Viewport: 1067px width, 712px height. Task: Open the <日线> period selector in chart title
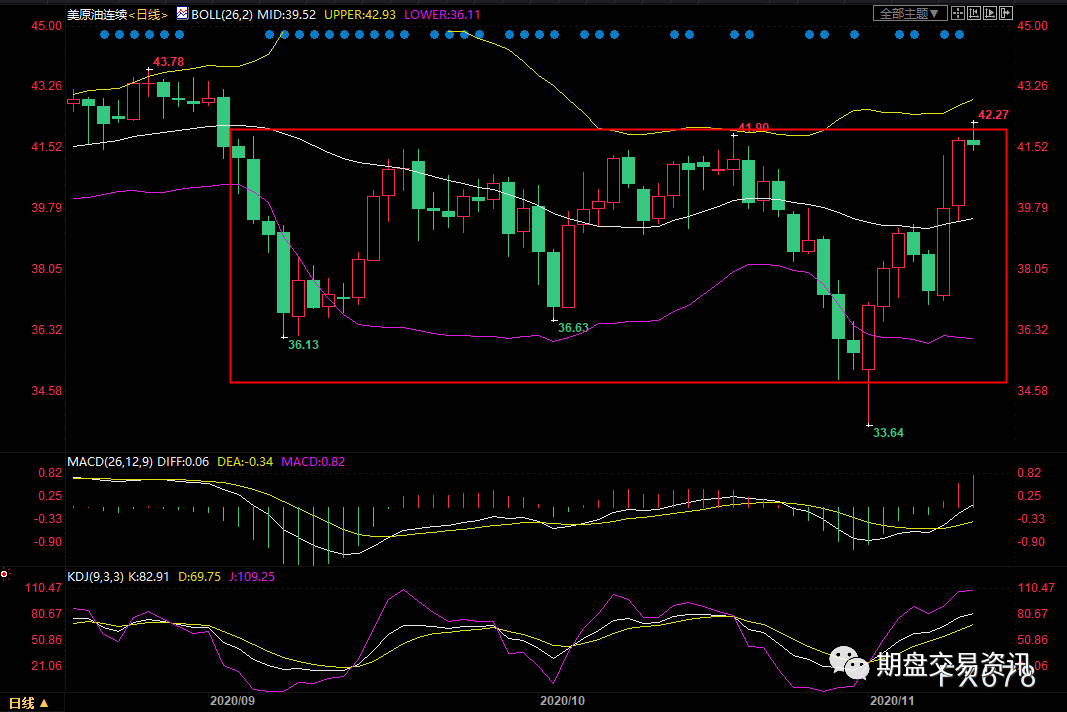point(148,15)
